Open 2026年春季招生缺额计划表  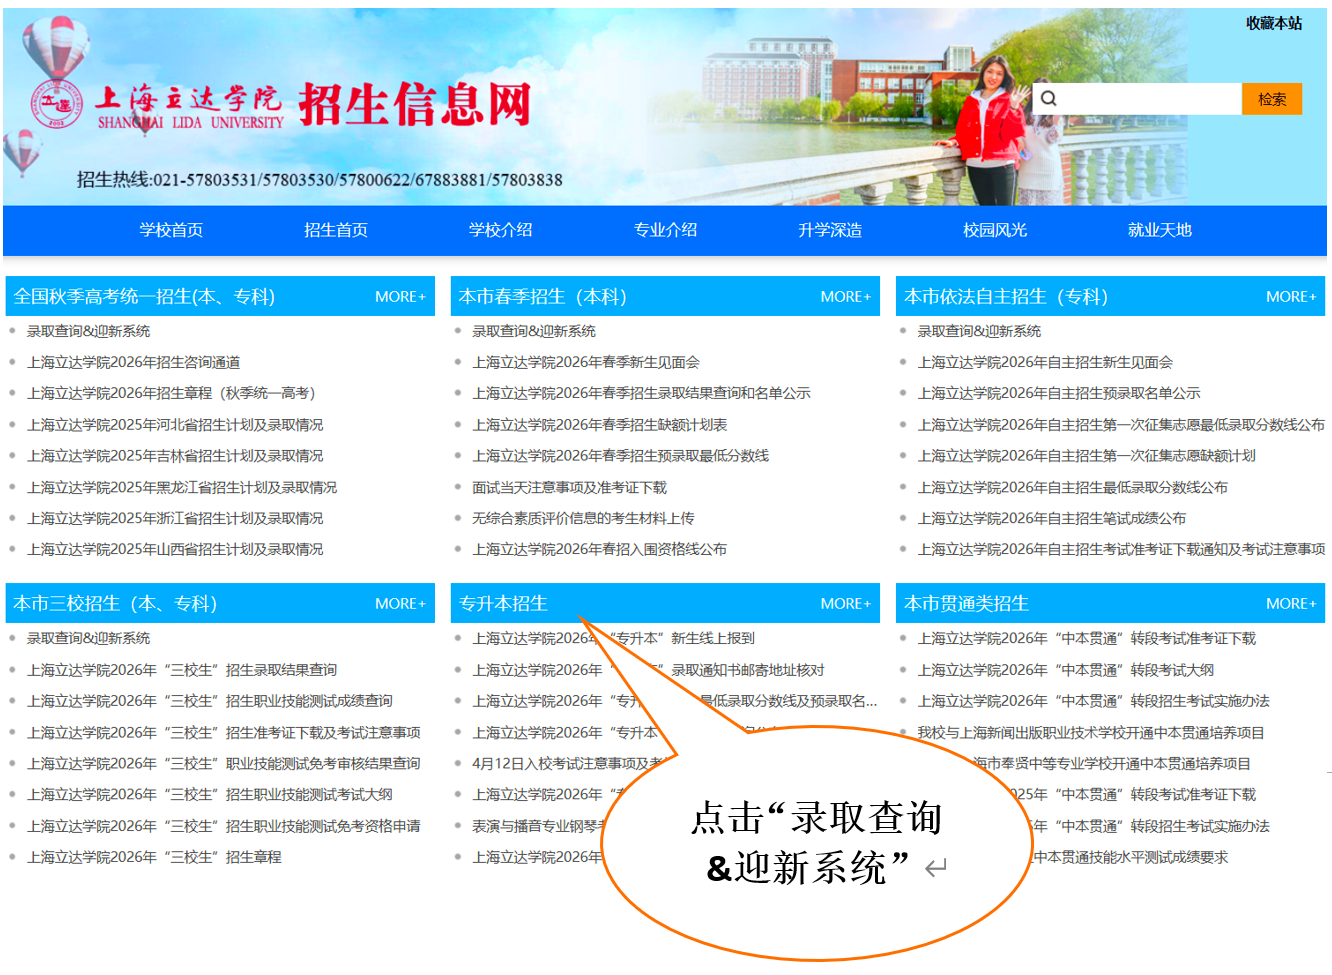pyautogui.click(x=600, y=425)
